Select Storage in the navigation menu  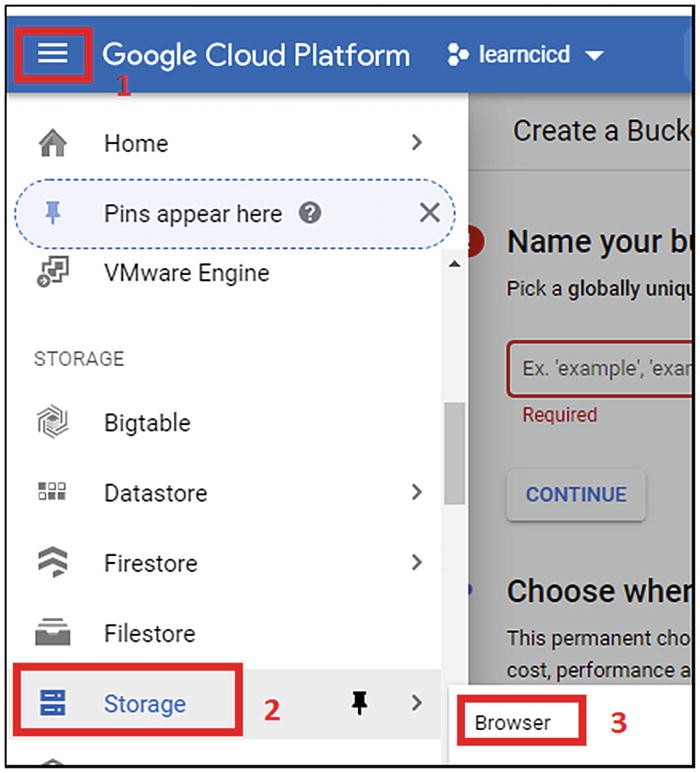click(x=145, y=704)
